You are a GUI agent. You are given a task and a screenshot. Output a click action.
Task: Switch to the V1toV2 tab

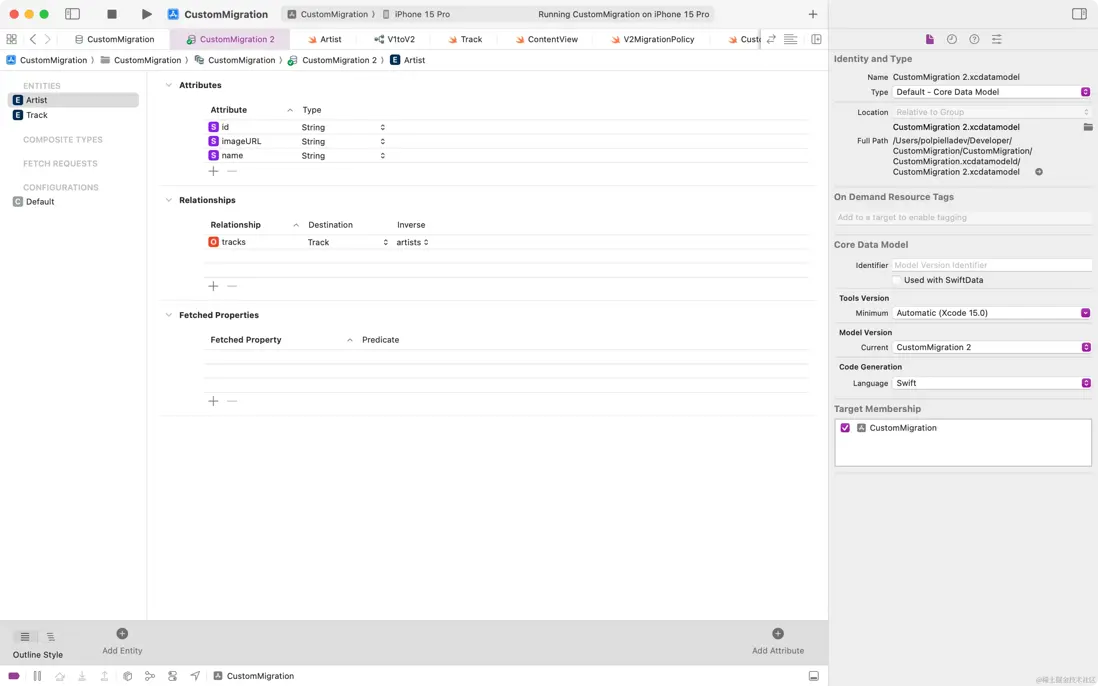tap(394, 39)
